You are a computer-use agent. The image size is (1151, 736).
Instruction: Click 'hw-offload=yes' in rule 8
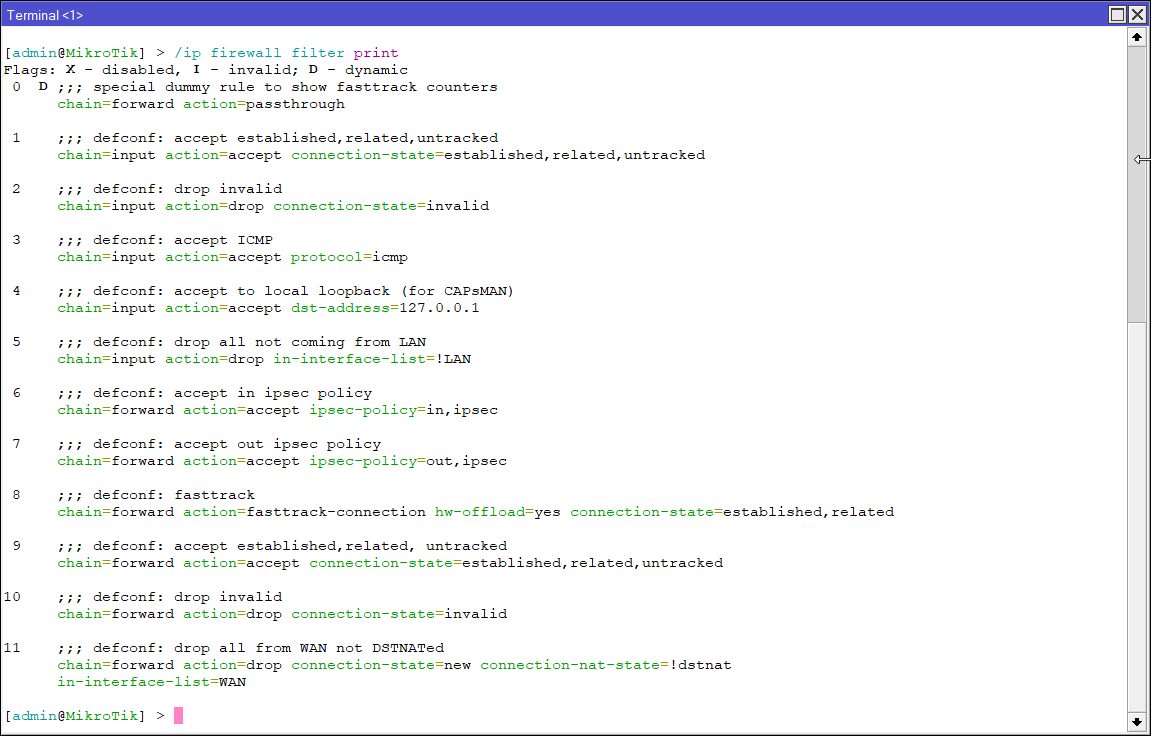tap(498, 511)
